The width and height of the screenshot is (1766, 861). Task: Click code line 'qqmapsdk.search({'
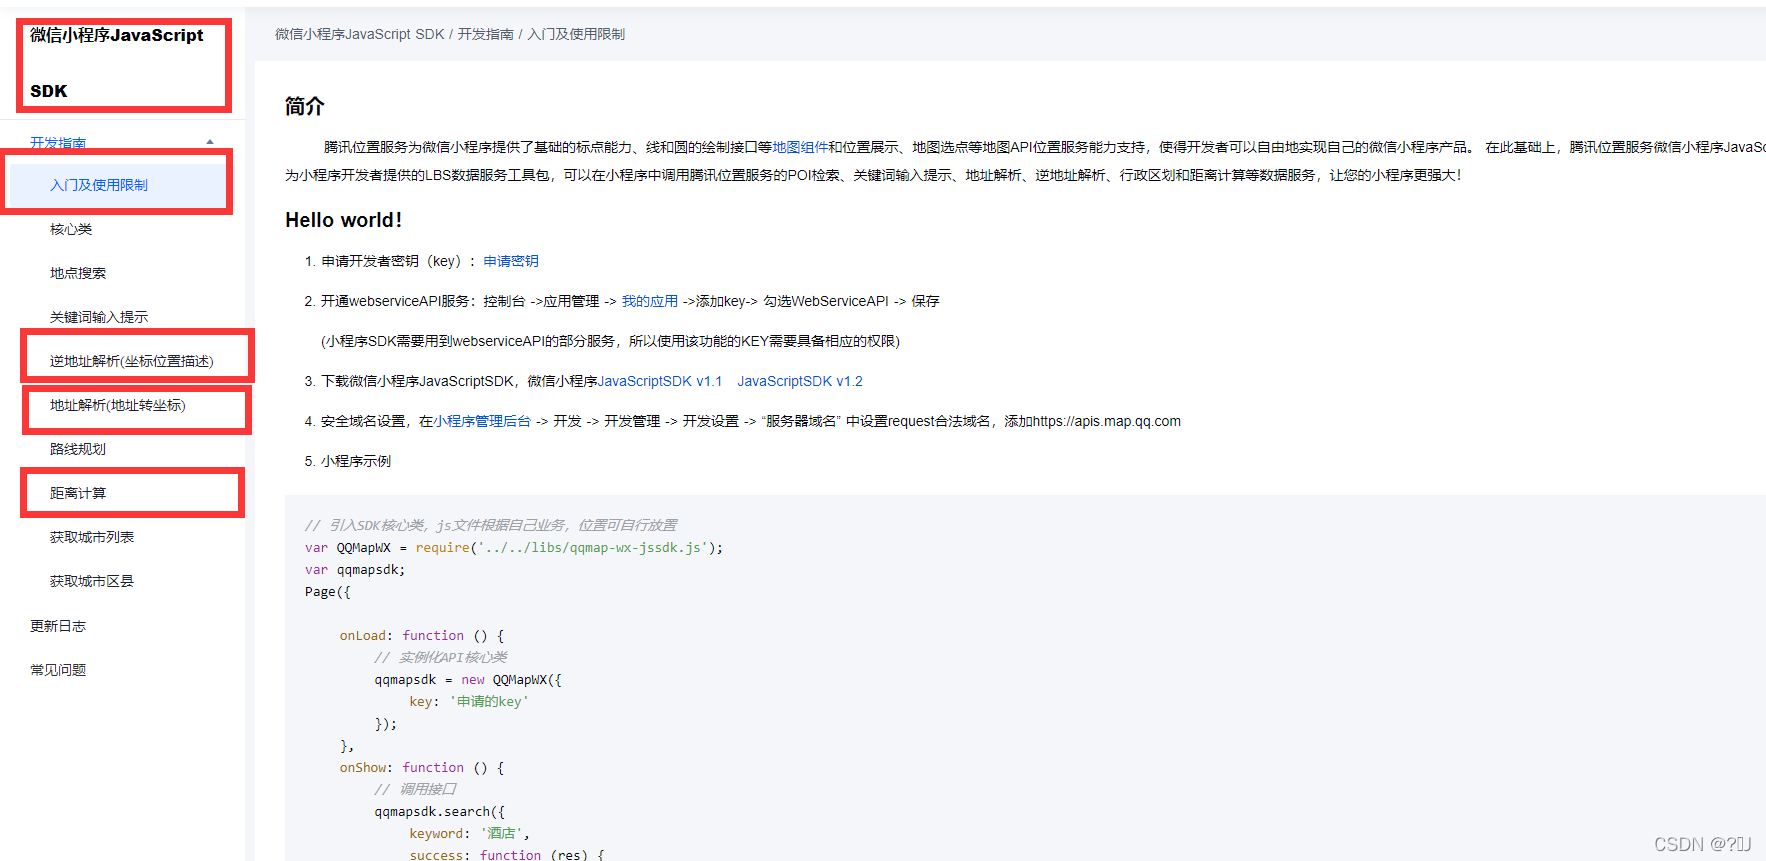440,811
